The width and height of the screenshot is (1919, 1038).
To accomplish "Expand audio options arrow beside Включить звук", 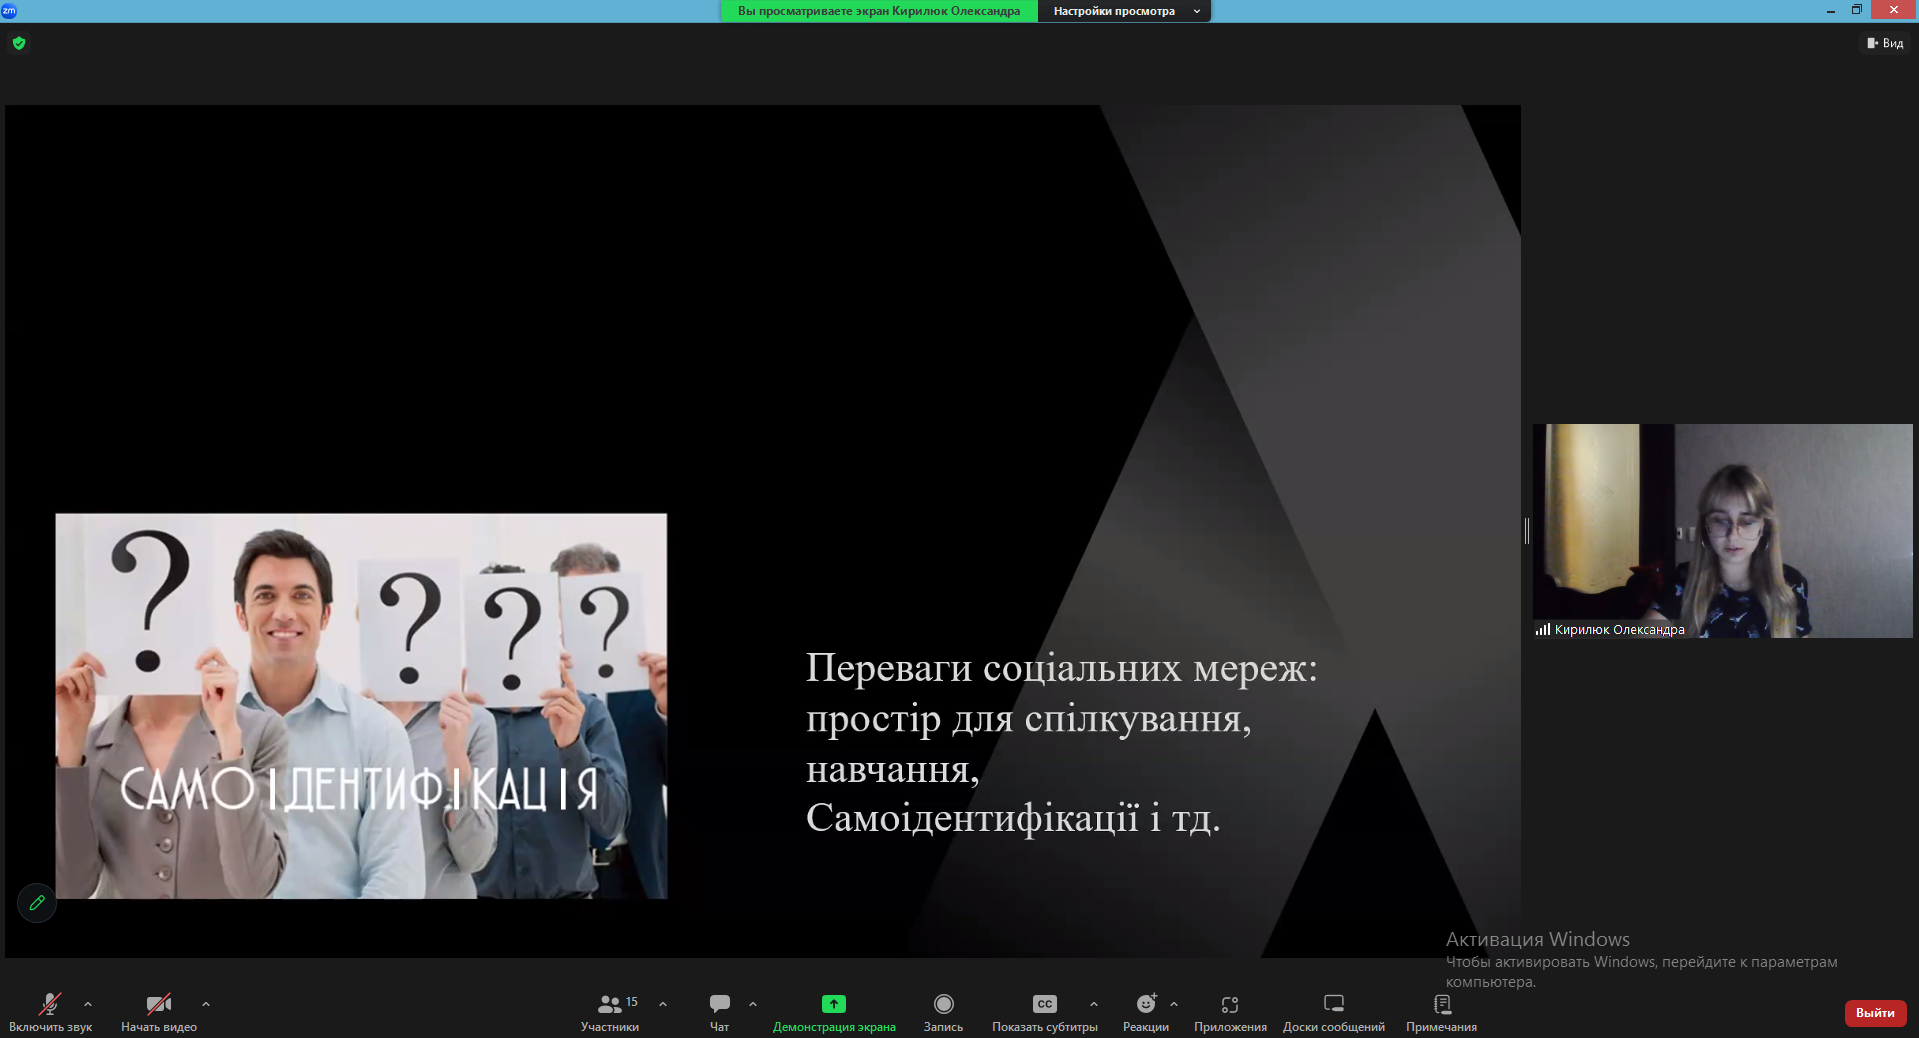I will point(88,1004).
